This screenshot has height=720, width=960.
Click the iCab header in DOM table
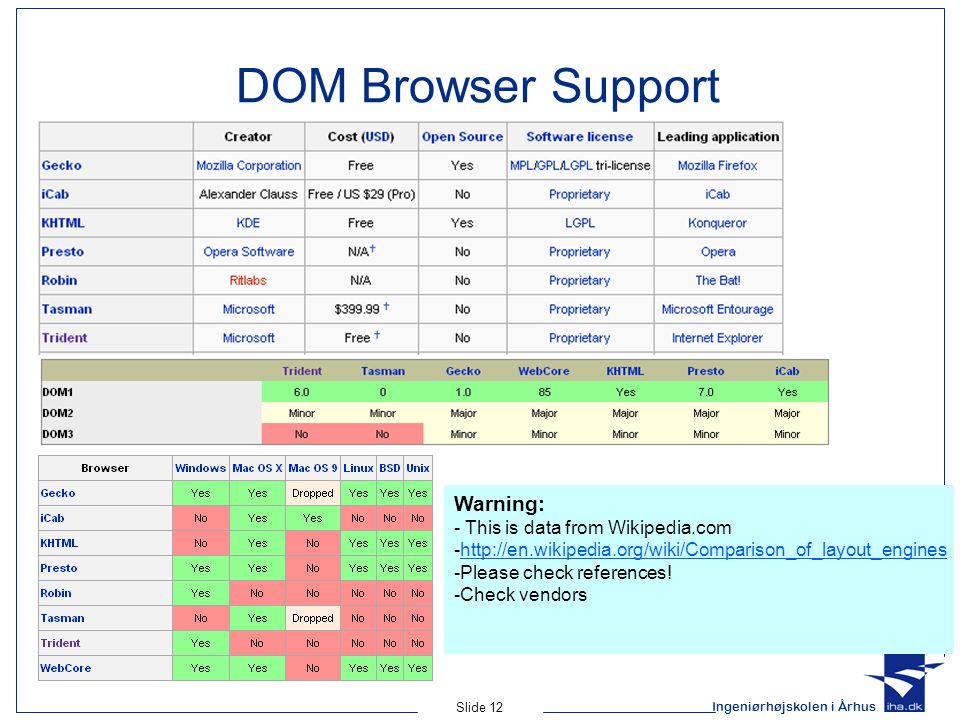(787, 371)
